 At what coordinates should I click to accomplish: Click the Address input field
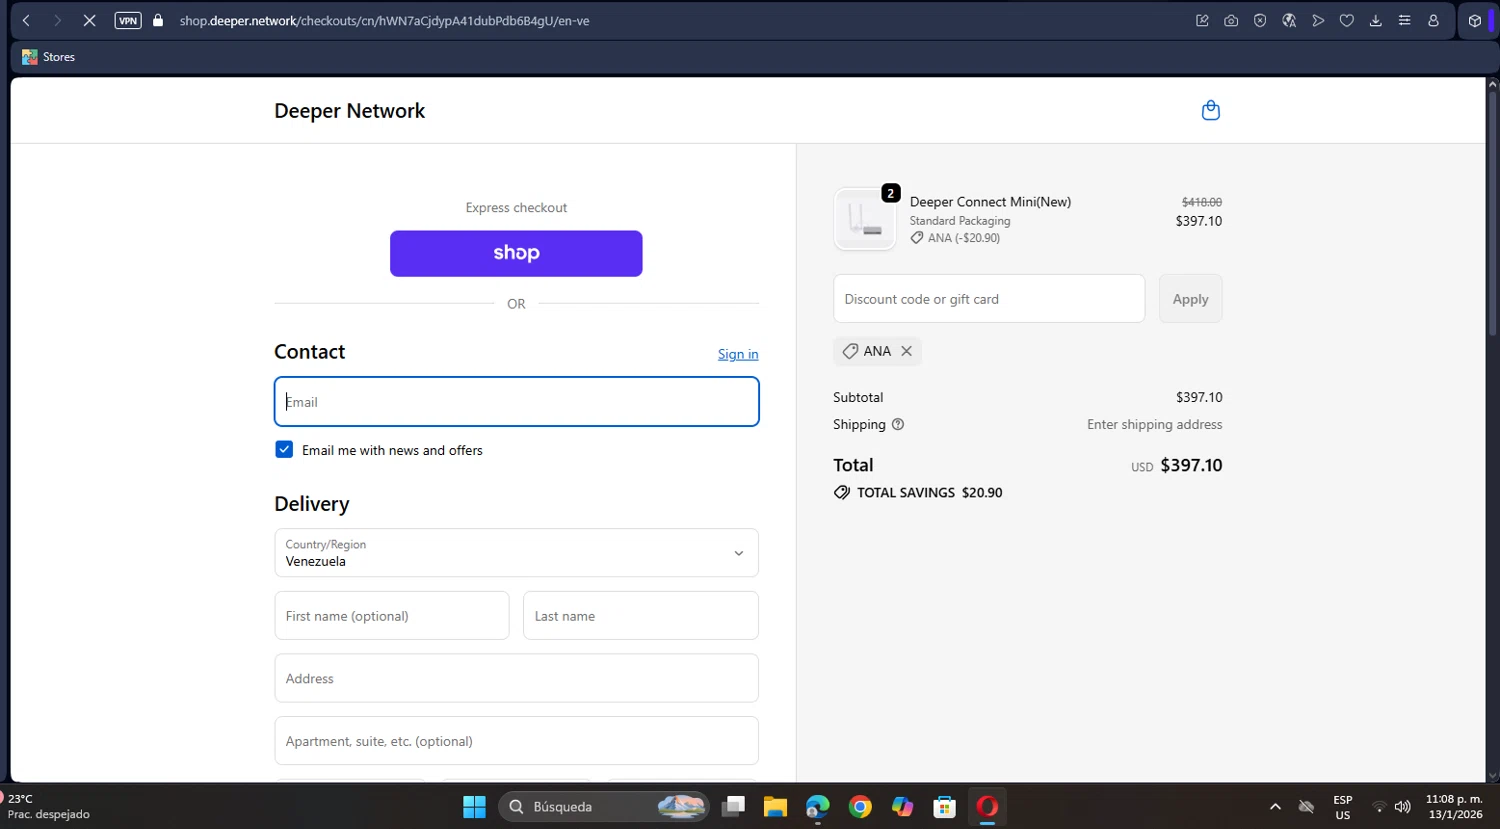click(x=516, y=678)
